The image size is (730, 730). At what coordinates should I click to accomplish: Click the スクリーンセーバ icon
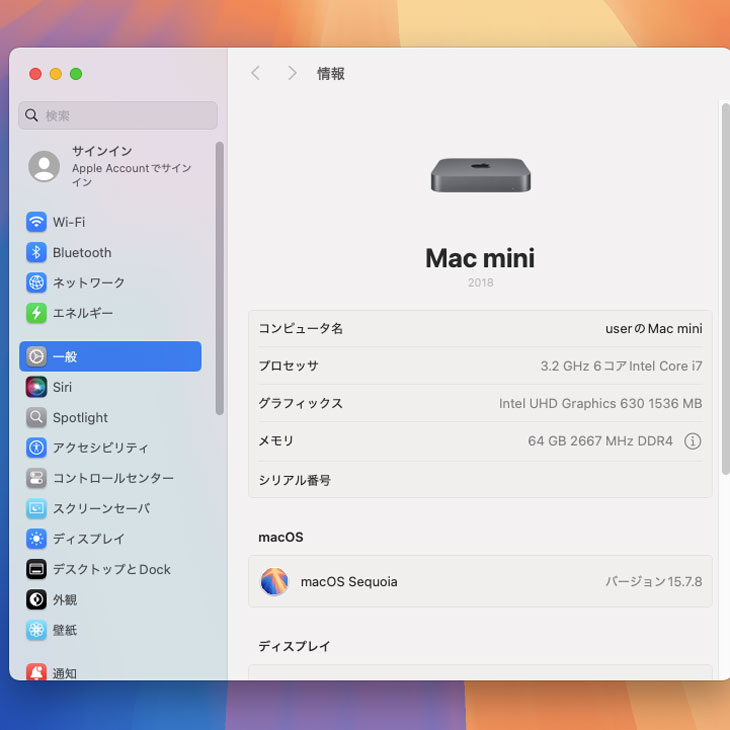coord(36,508)
